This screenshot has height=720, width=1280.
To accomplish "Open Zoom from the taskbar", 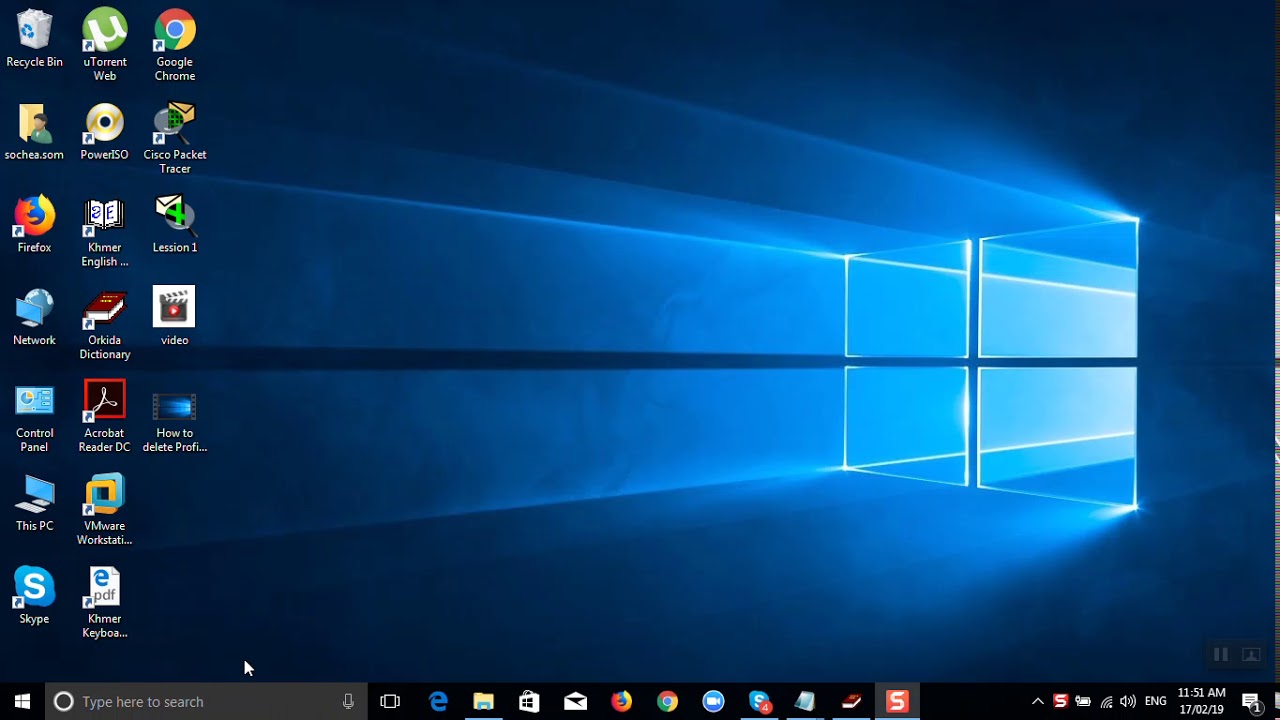I will pos(713,701).
